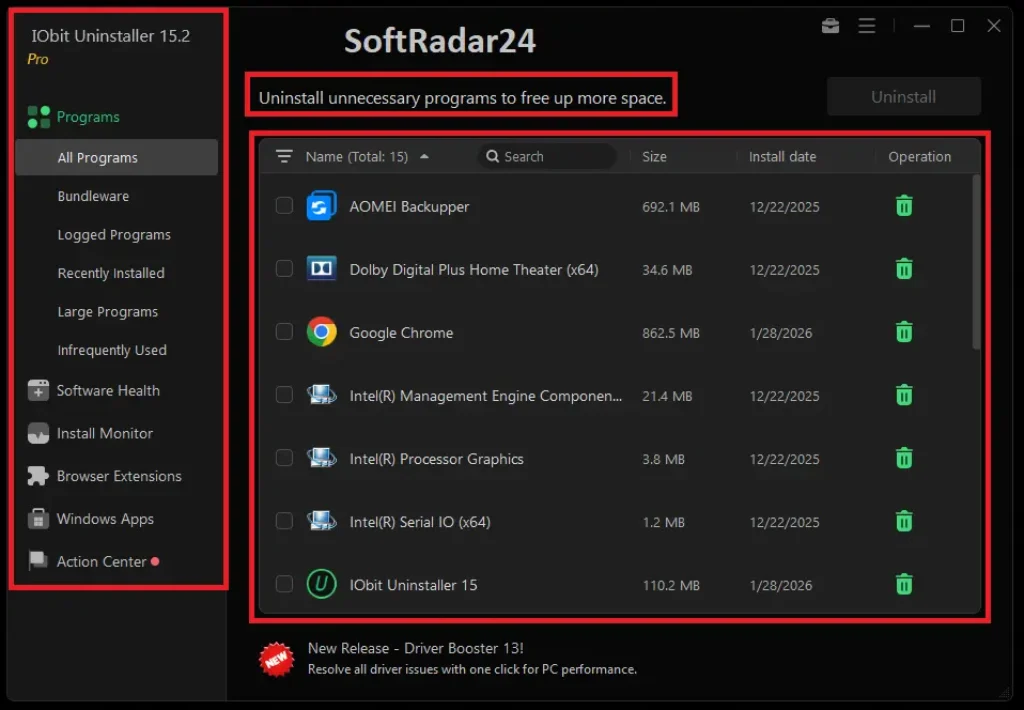
Task: Click the green Programs icon in the sidebar
Action: pyautogui.click(x=39, y=116)
